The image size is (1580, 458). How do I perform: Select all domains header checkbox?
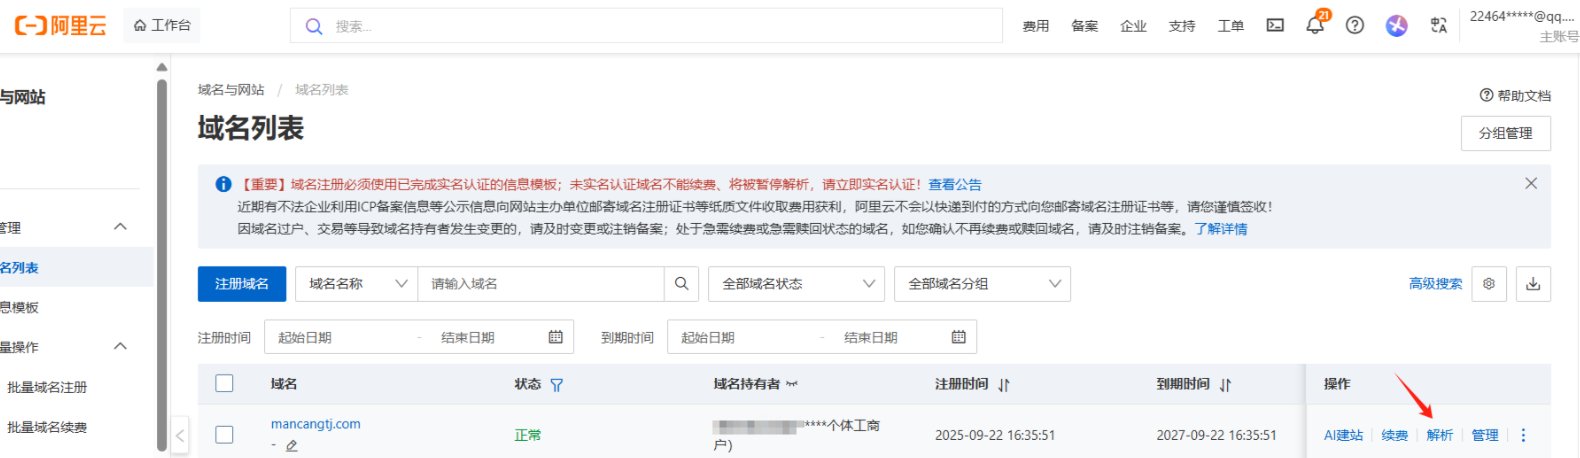(225, 384)
